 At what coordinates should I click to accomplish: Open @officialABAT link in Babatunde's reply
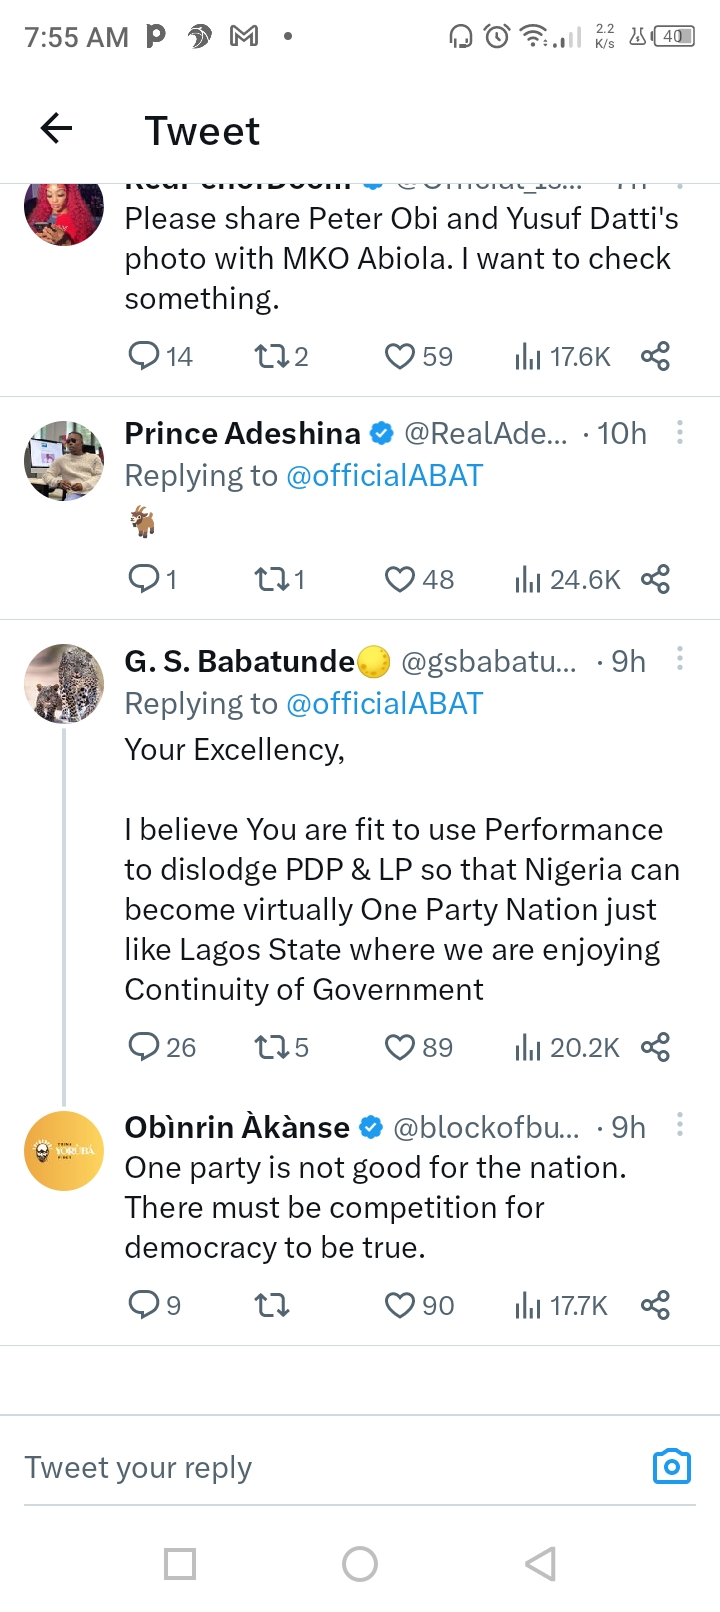coord(384,704)
